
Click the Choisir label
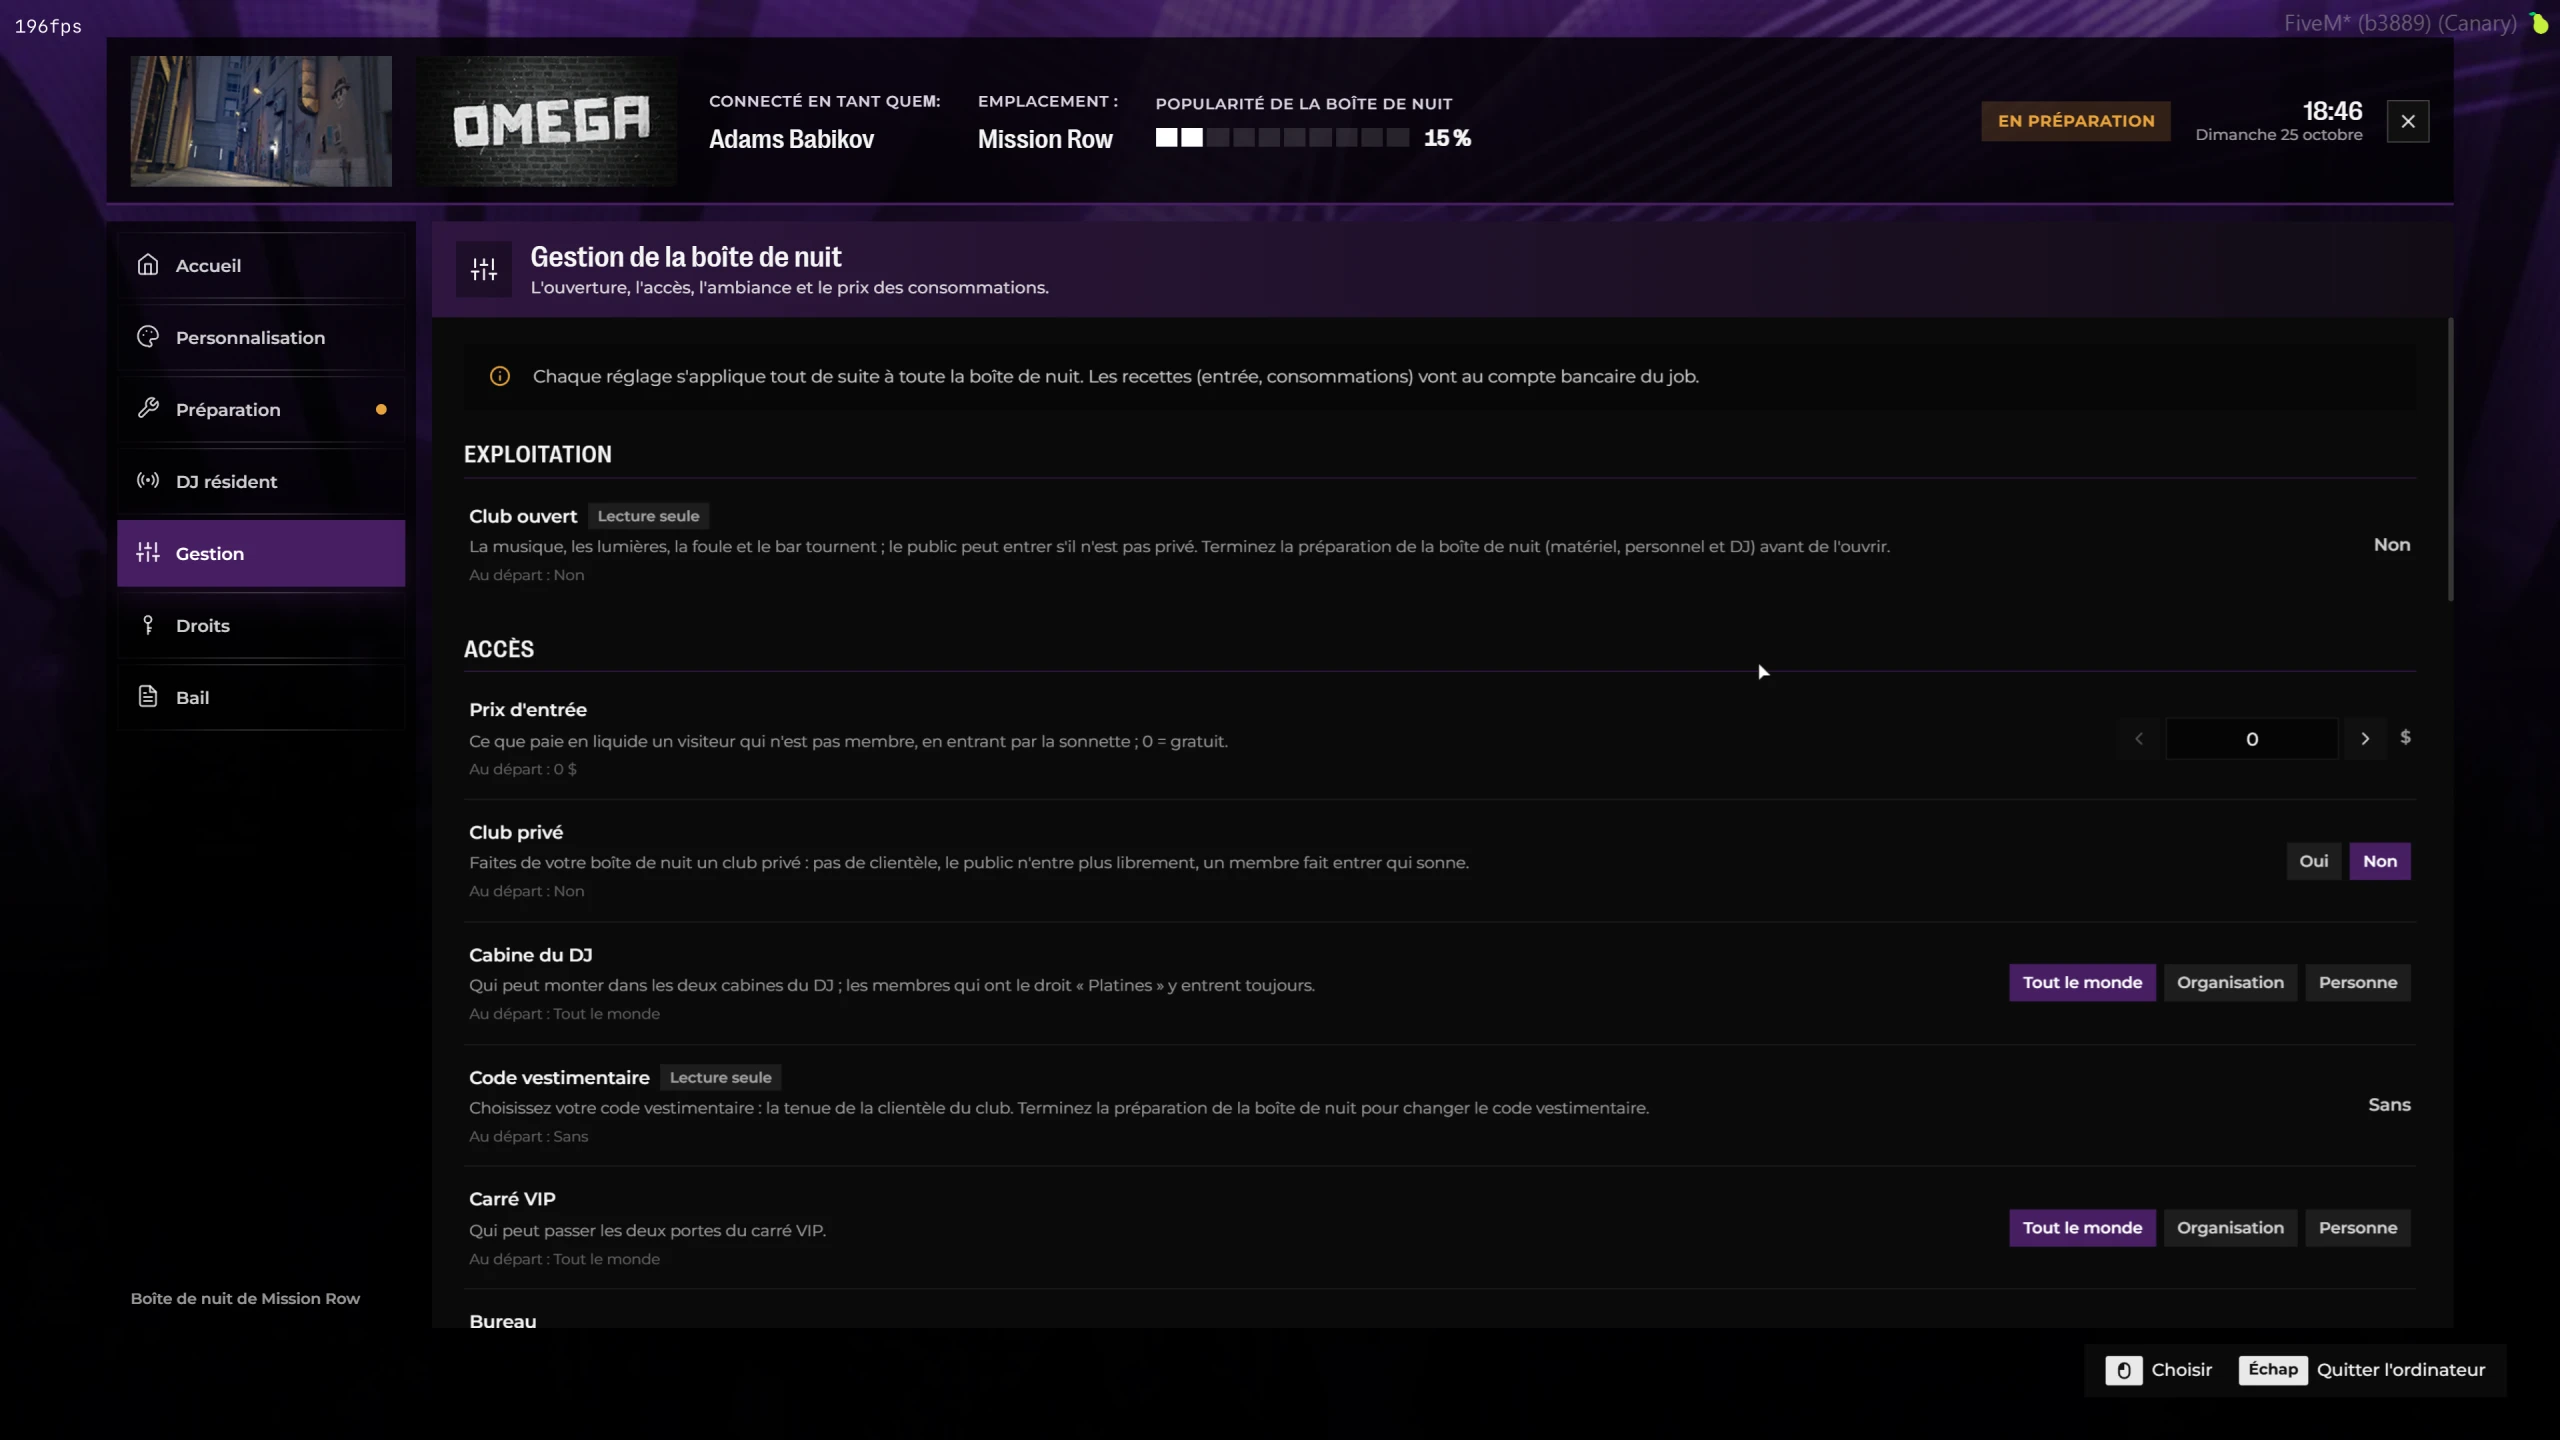[2182, 1370]
